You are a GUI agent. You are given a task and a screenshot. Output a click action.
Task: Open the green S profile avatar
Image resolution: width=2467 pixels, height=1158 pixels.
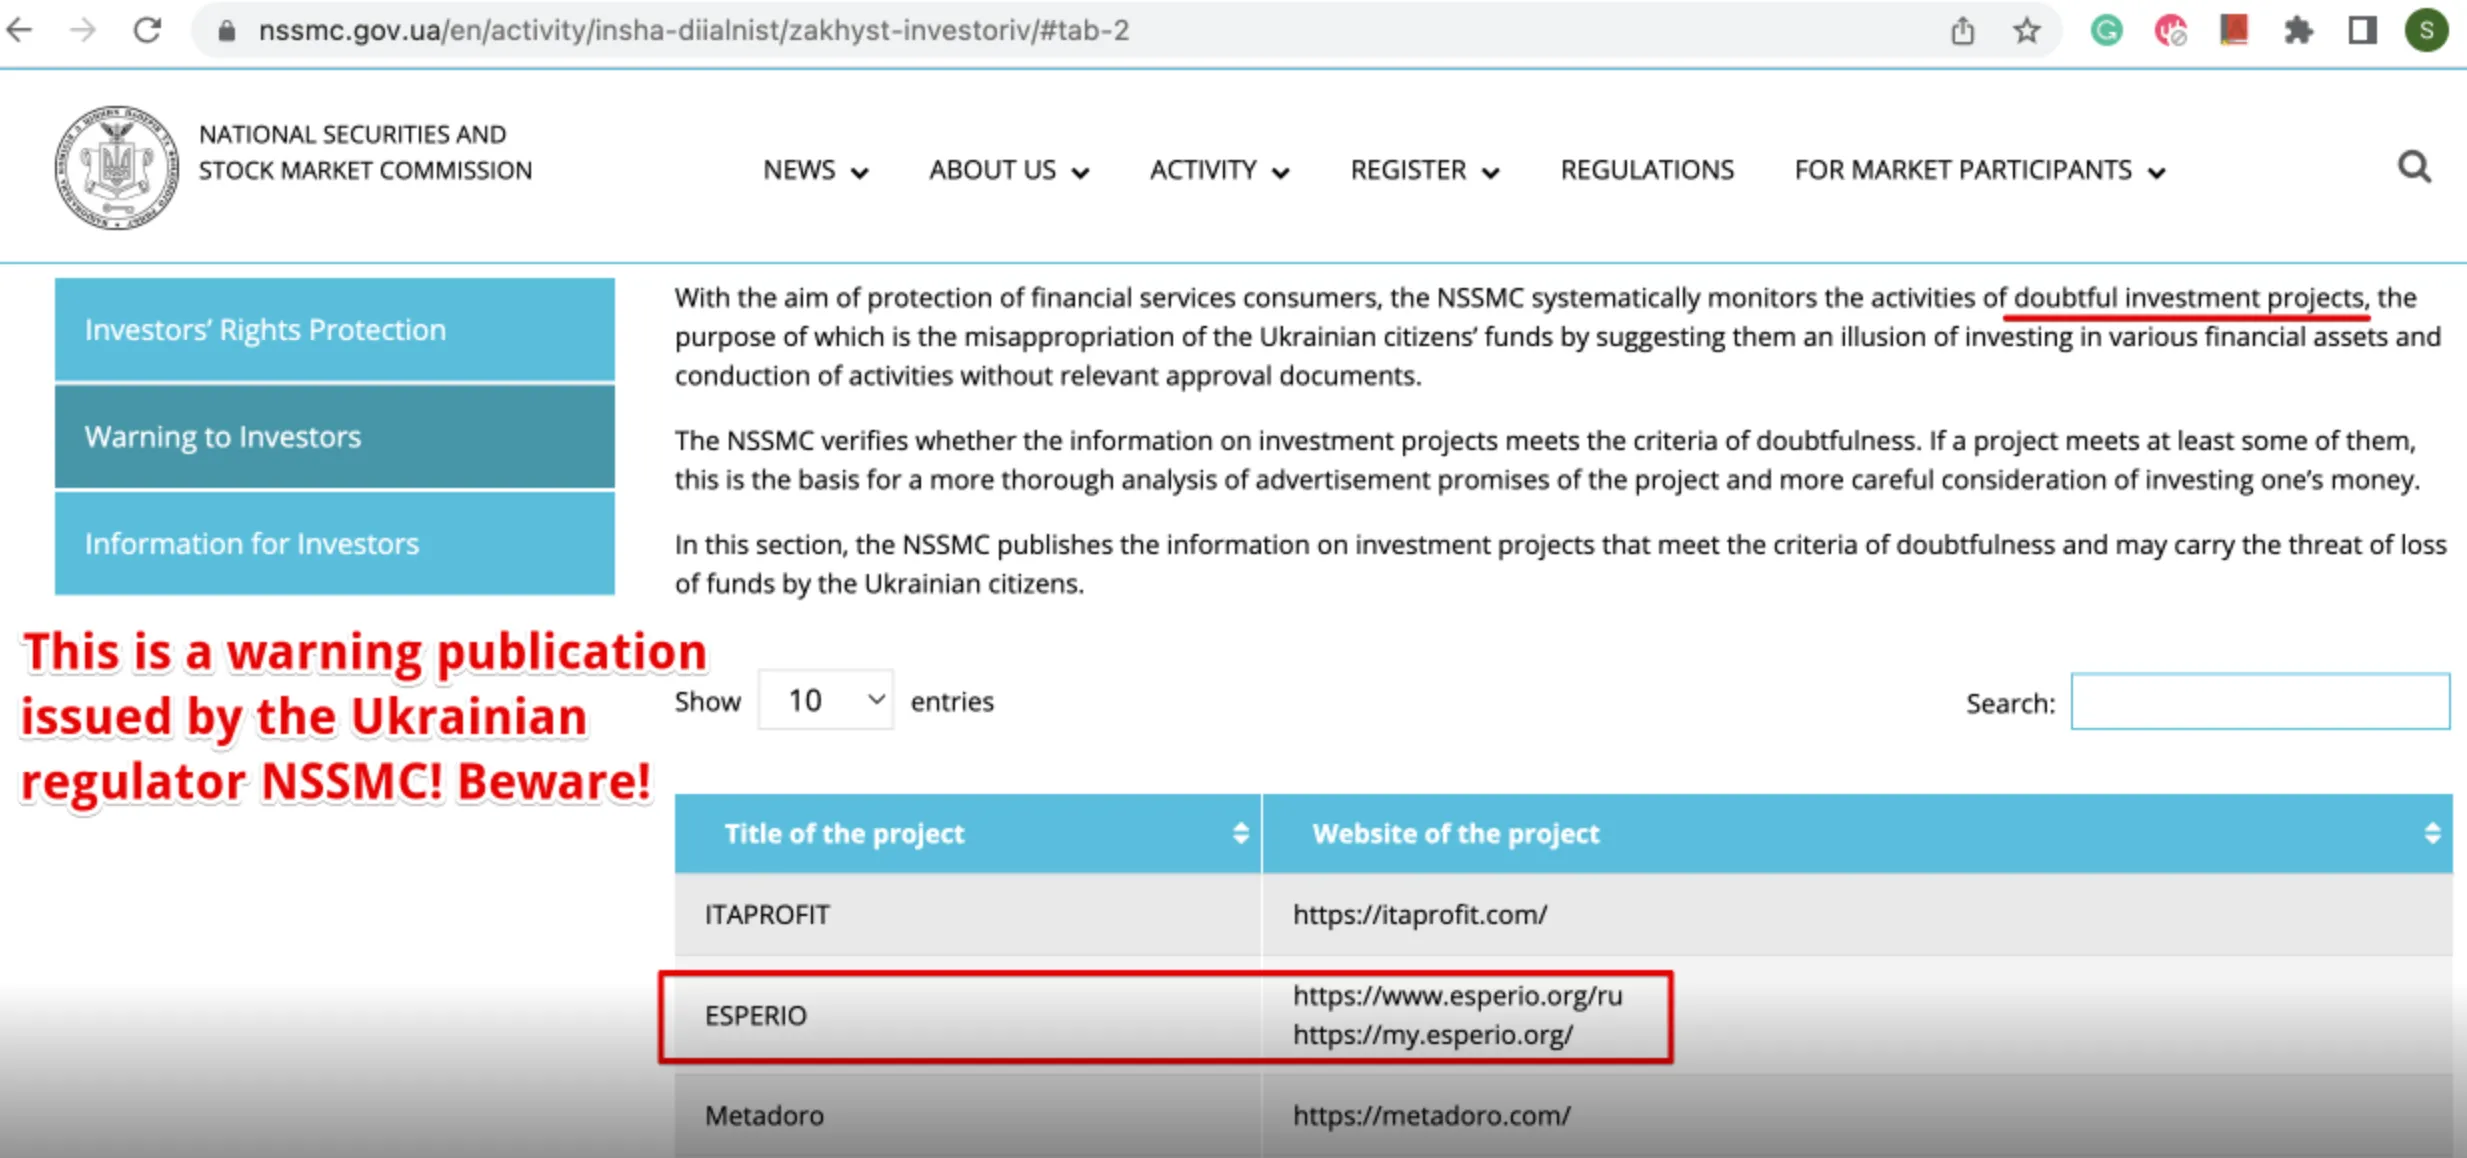(2426, 31)
